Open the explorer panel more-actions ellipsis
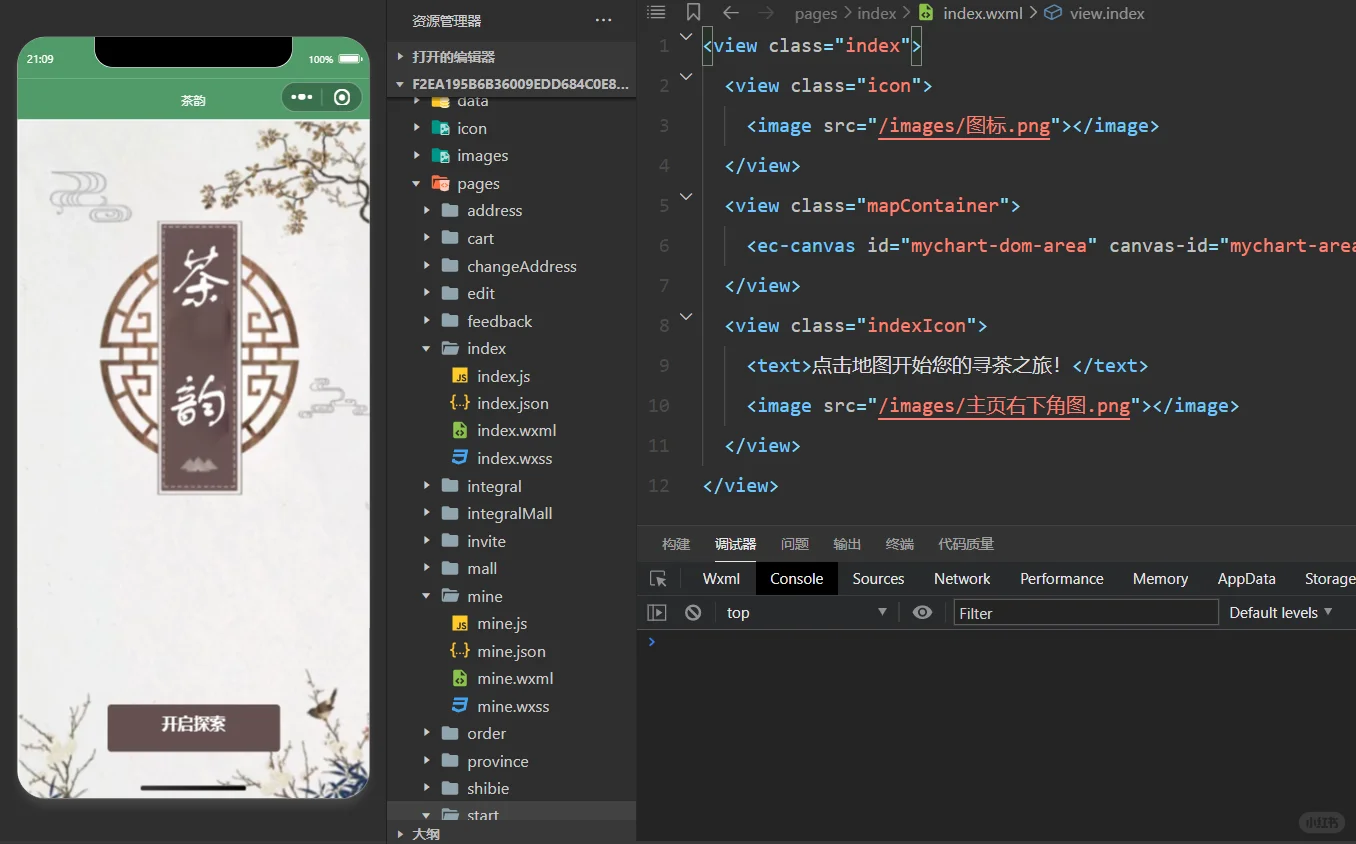Viewport: 1356px width, 844px height. click(x=603, y=20)
